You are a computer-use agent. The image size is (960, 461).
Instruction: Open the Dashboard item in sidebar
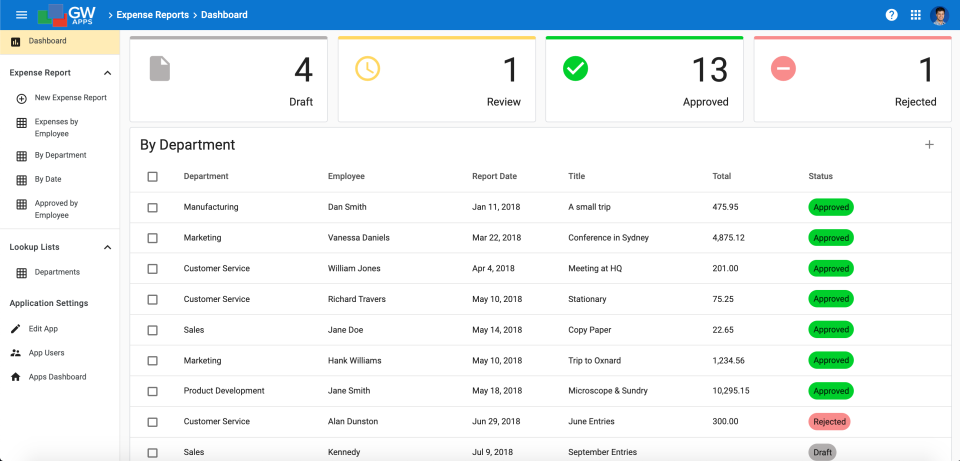(x=59, y=42)
